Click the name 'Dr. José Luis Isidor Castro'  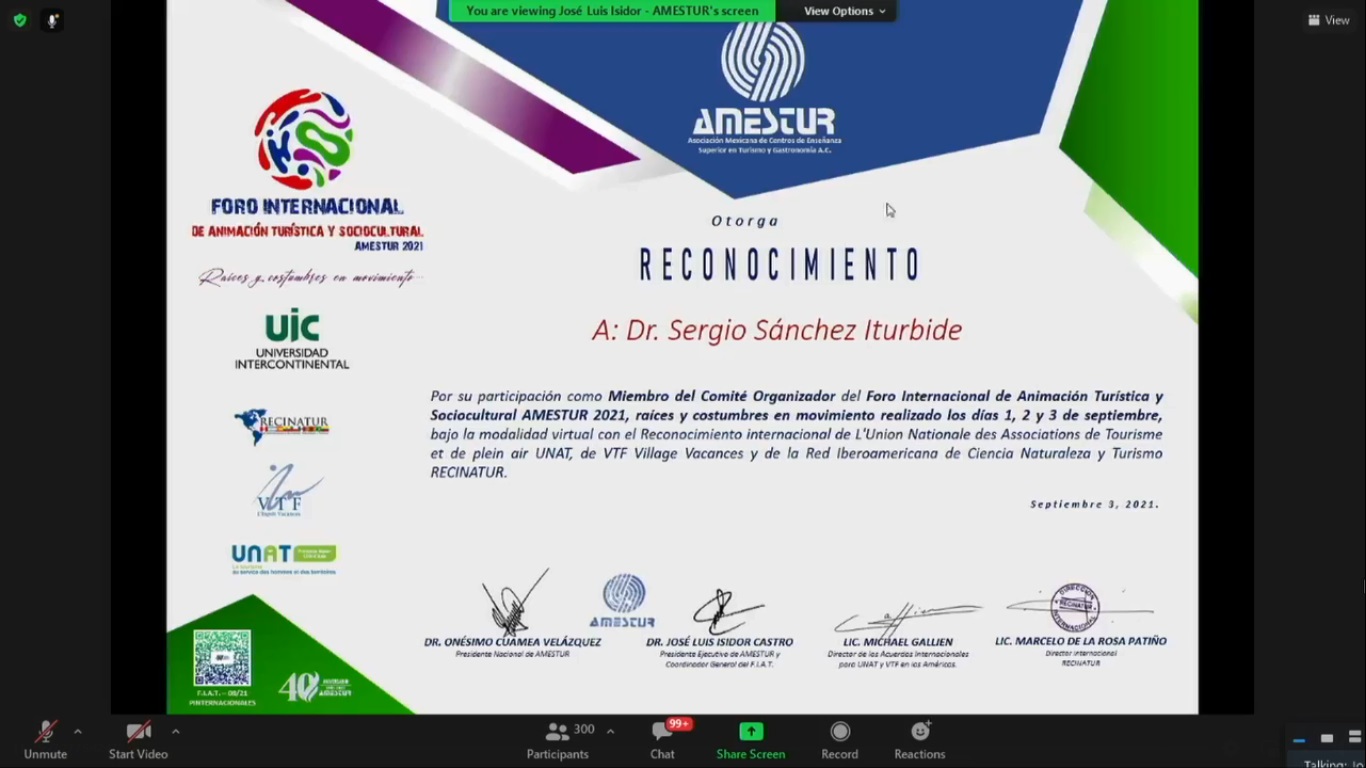click(x=719, y=642)
